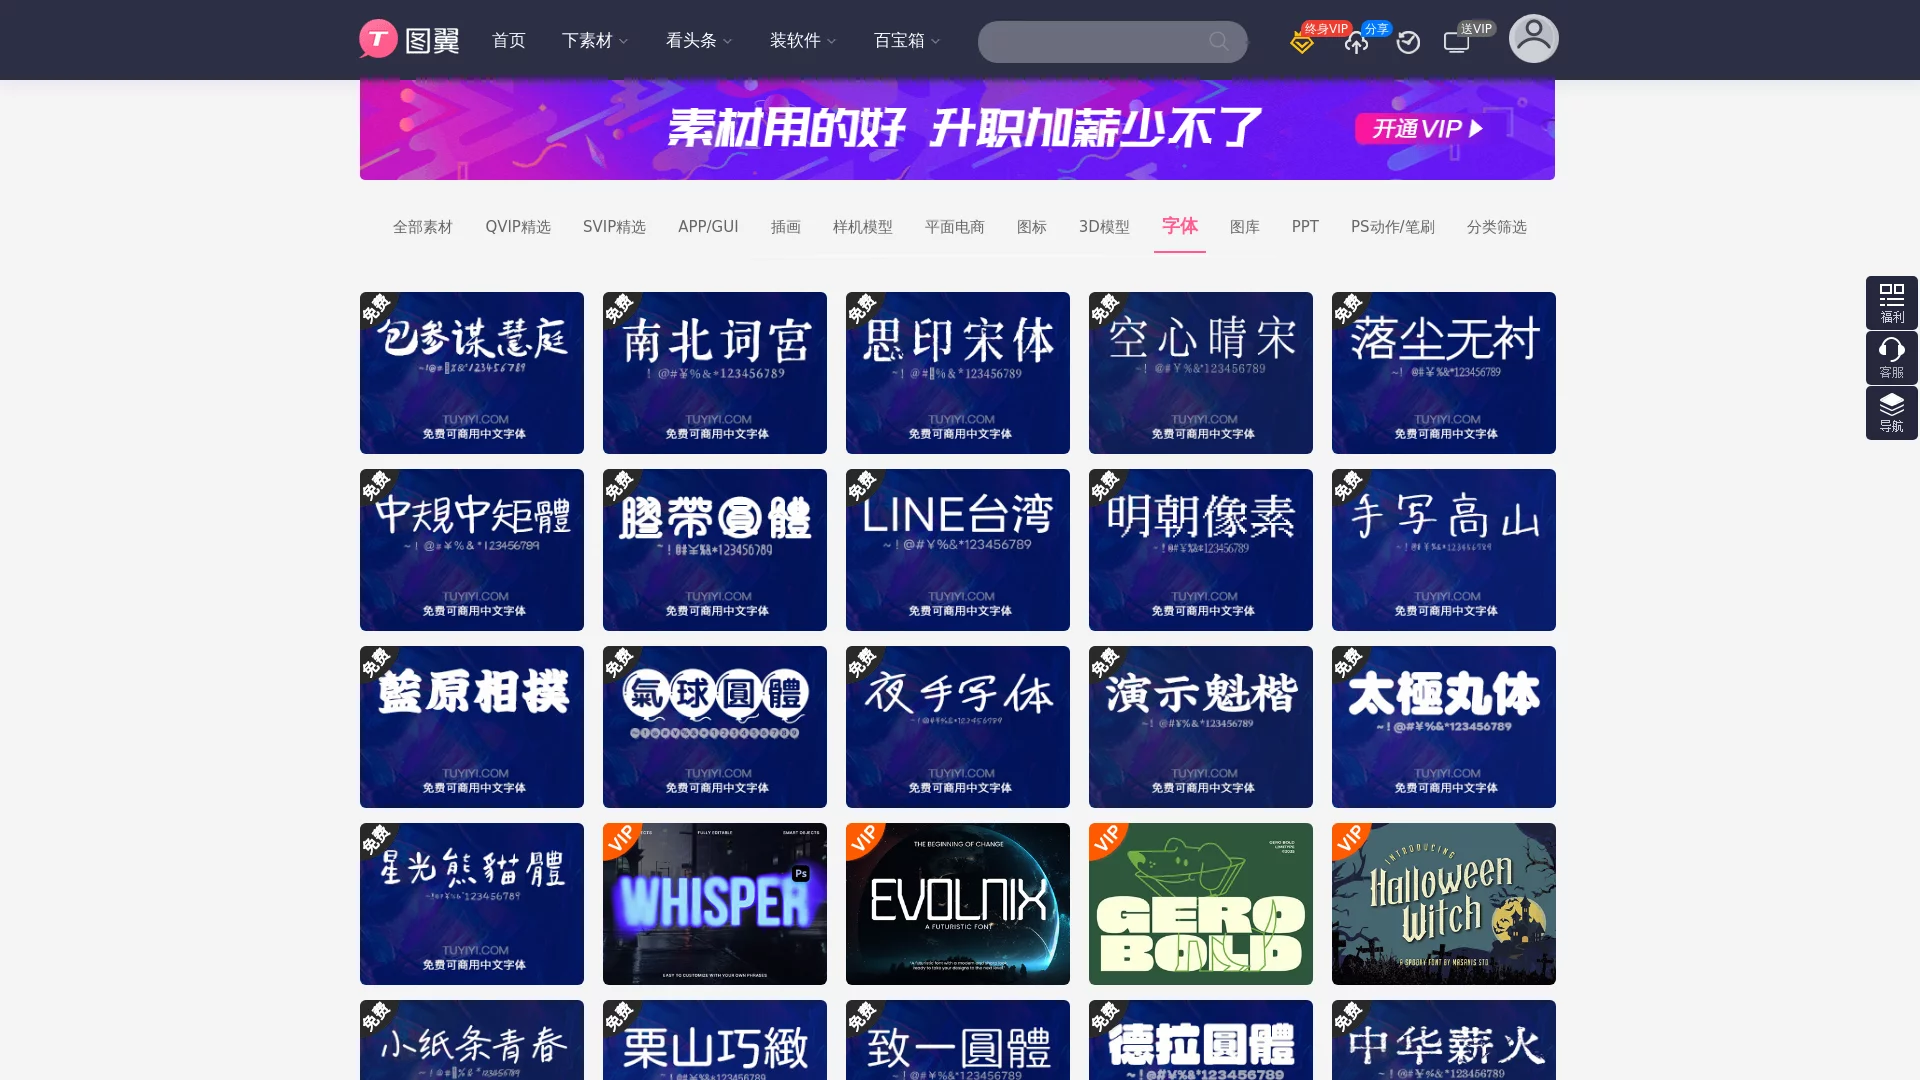Open the user account avatar icon
Image resolution: width=1920 pixels, height=1080 pixels.
[1533, 38]
